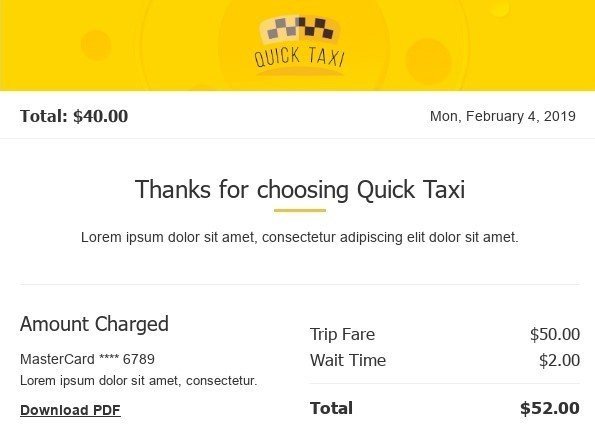The height and width of the screenshot is (430, 595).
Task: Click the Wait Time label
Action: (x=348, y=360)
